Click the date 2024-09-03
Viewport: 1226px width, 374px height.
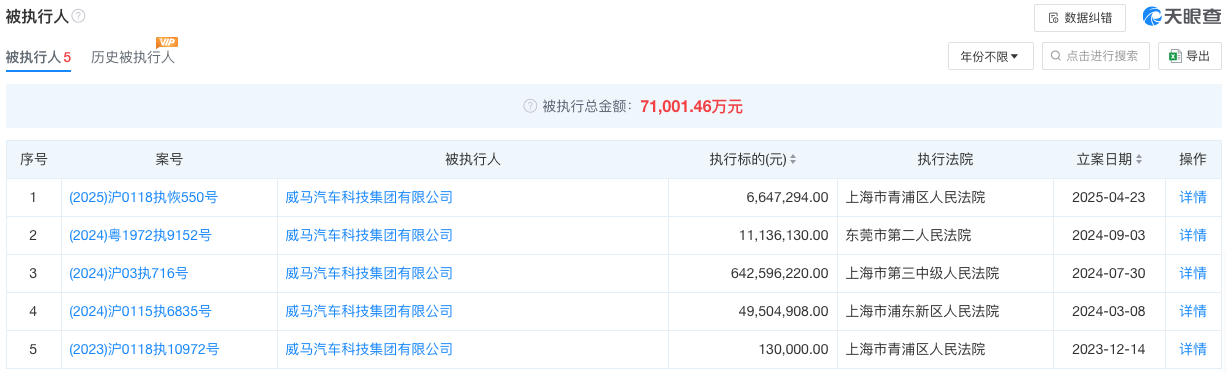pos(1109,235)
